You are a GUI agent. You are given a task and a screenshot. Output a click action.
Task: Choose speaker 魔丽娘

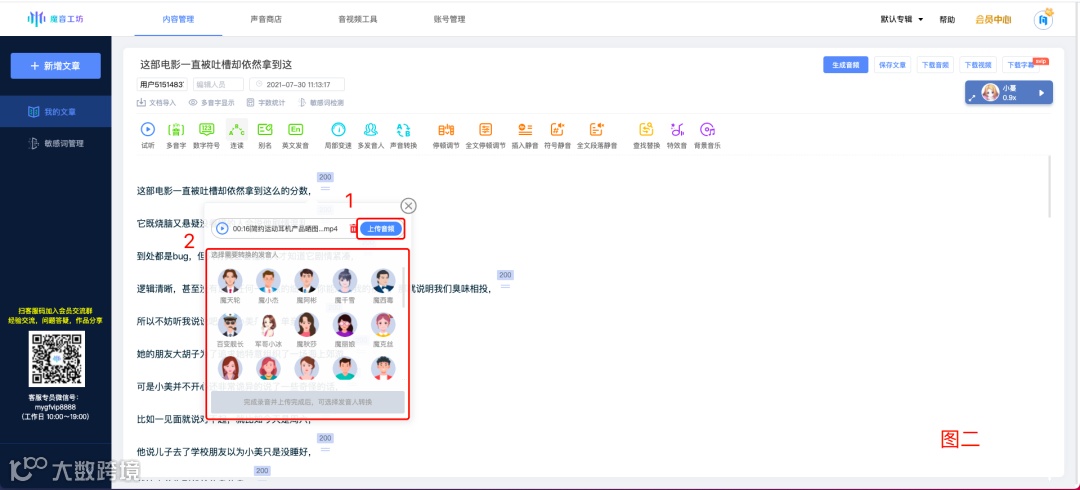tap(344, 330)
